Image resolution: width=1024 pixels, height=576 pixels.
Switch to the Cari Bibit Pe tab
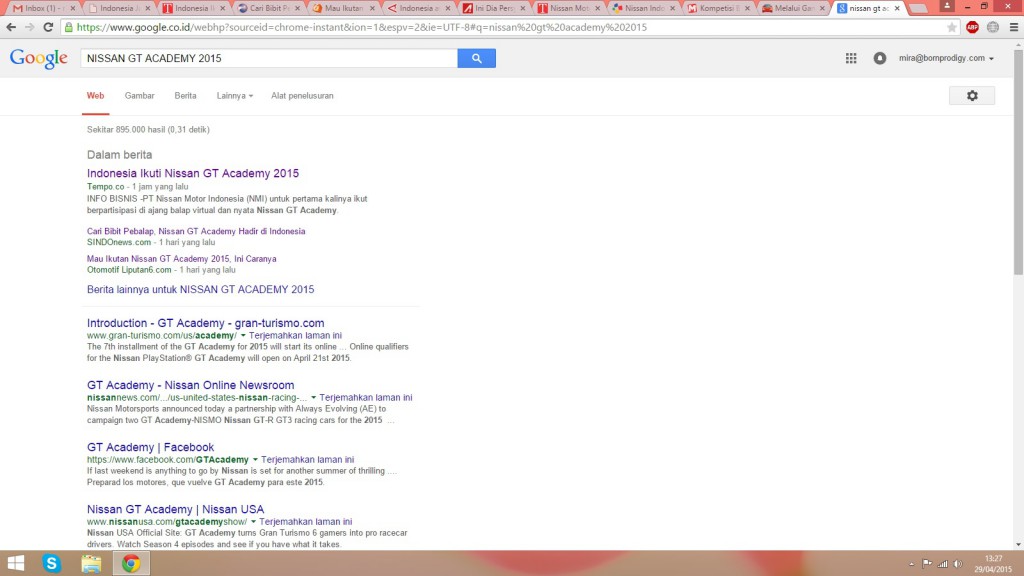[x=266, y=8]
